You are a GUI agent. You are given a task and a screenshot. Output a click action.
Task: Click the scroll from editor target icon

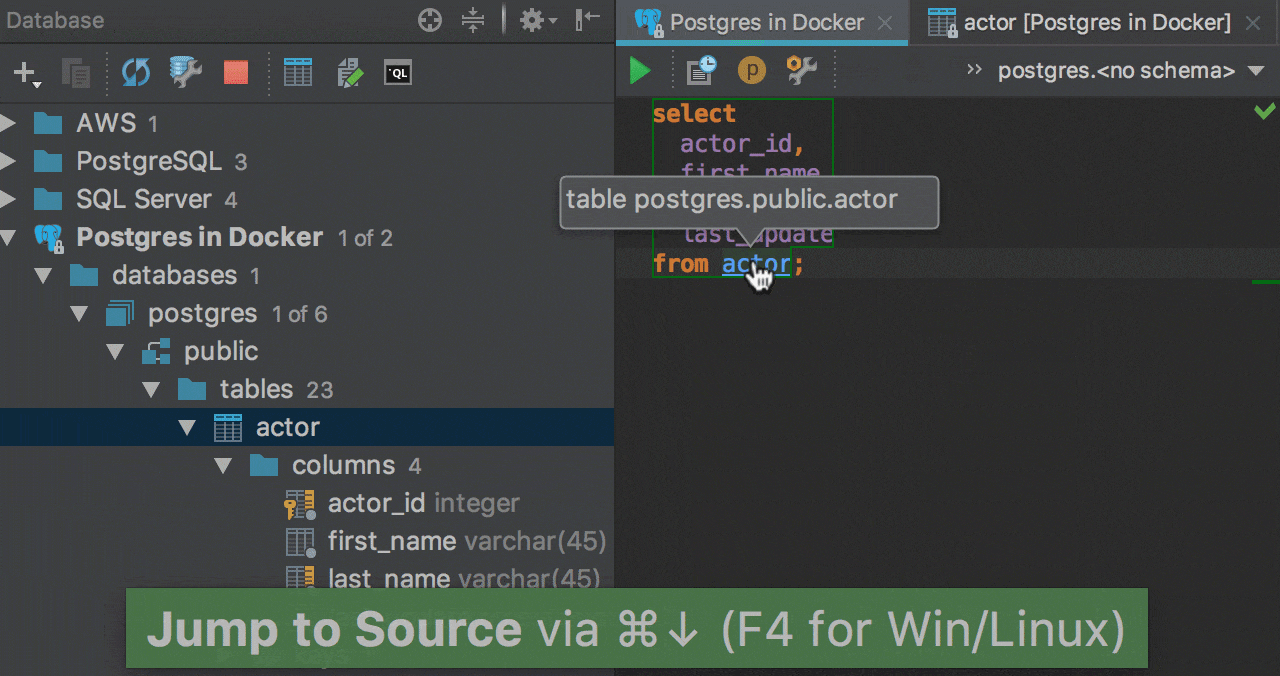pos(430,20)
